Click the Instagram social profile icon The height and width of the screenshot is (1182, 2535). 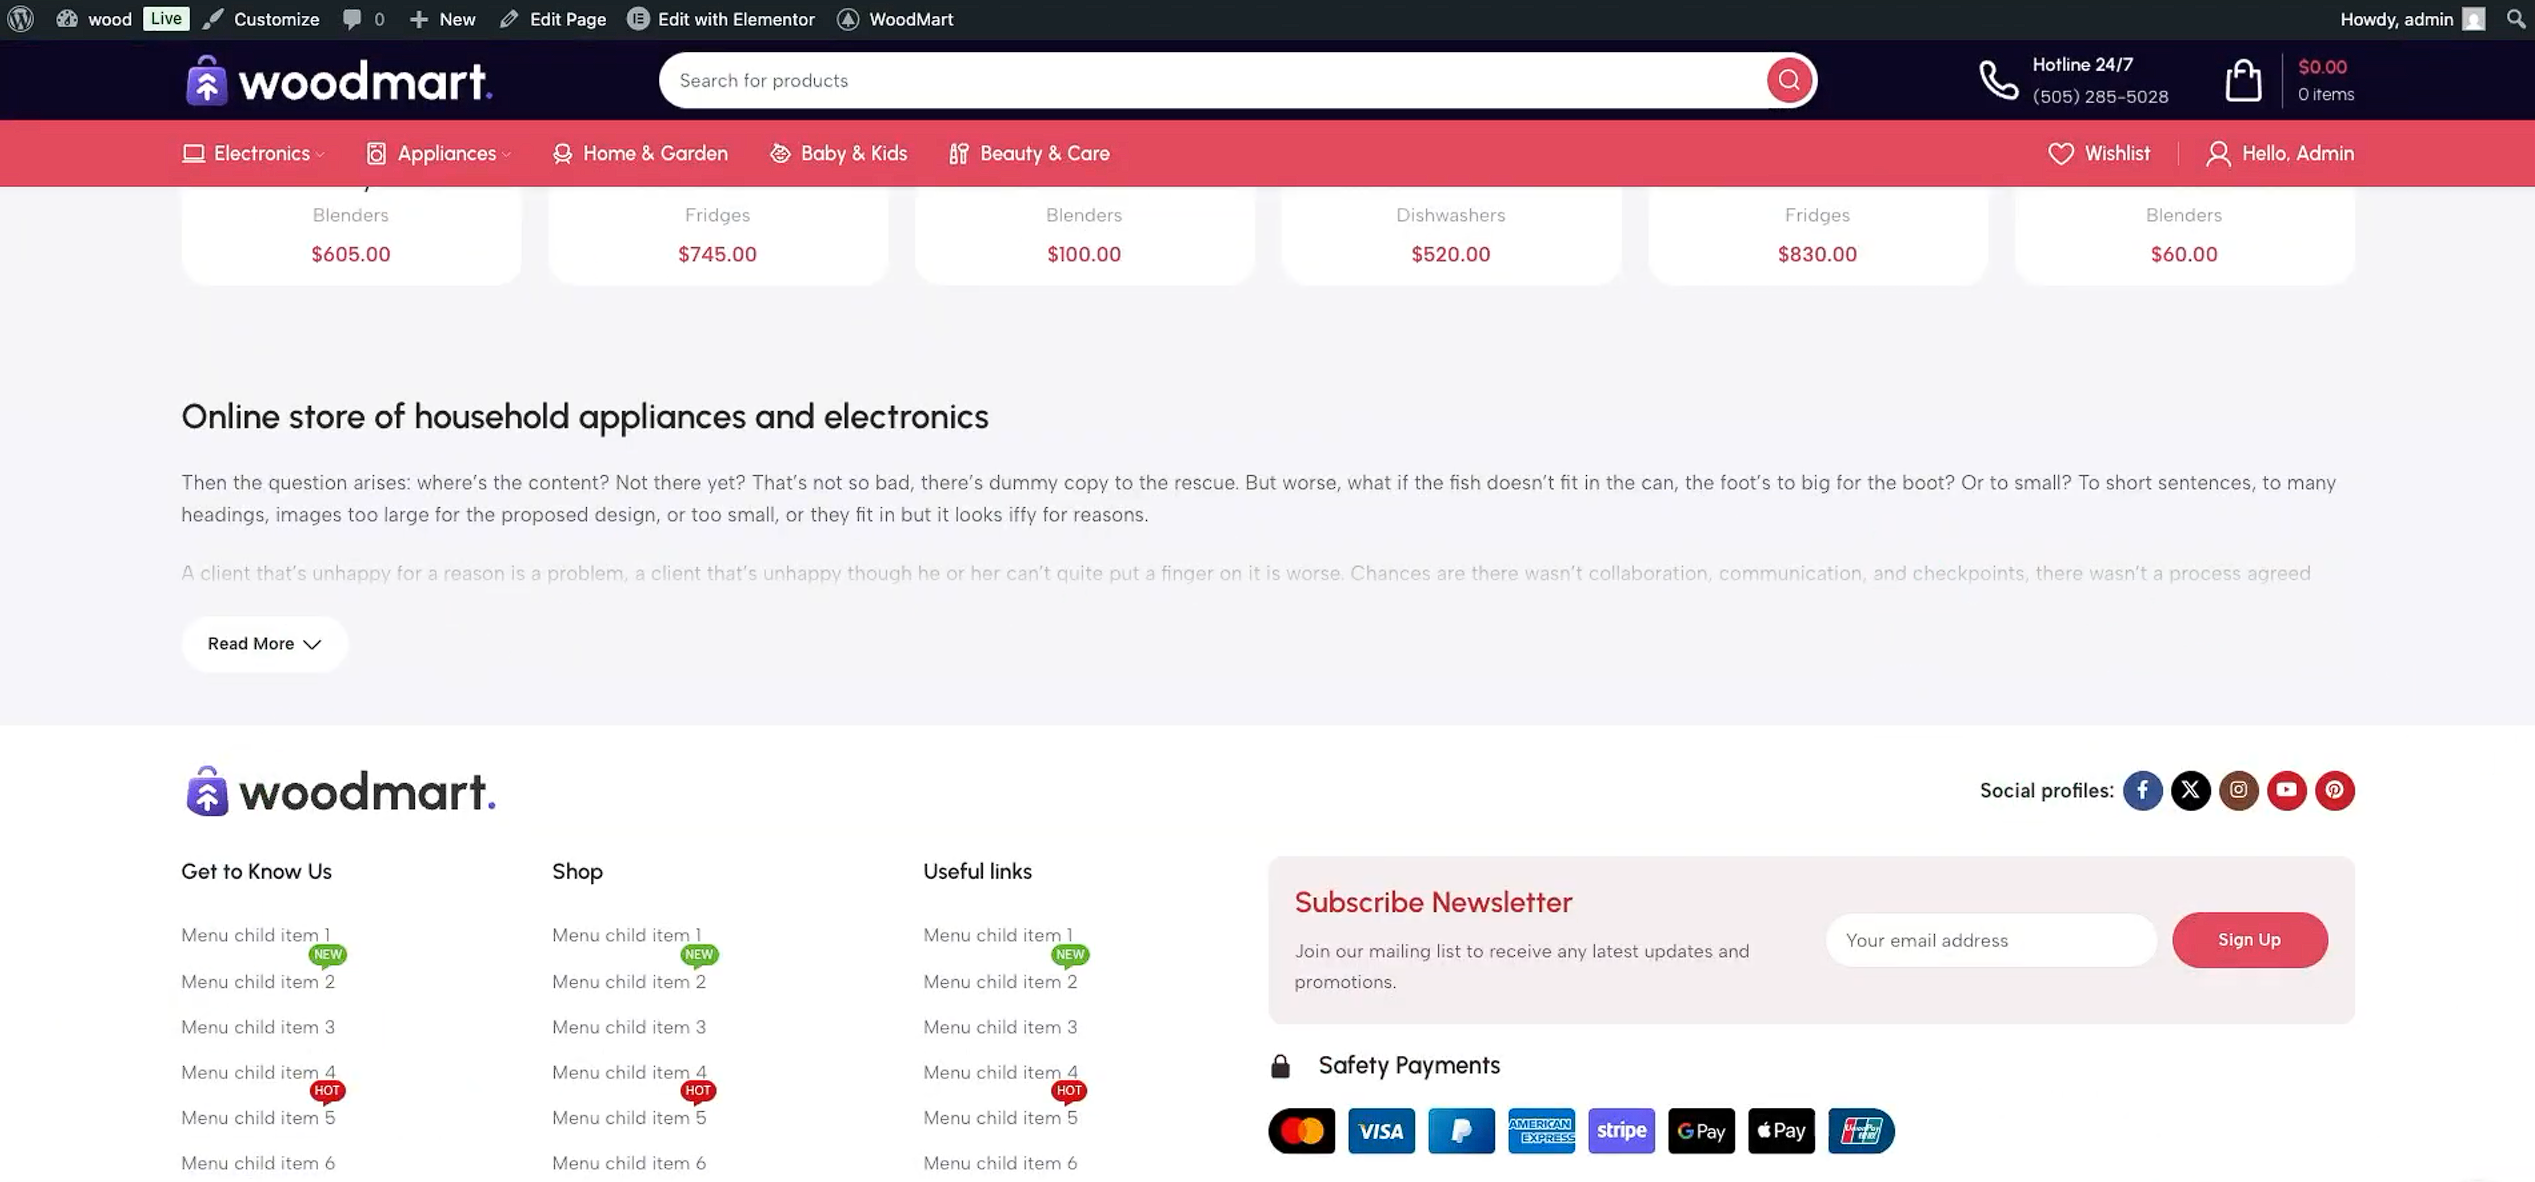pos(2238,790)
